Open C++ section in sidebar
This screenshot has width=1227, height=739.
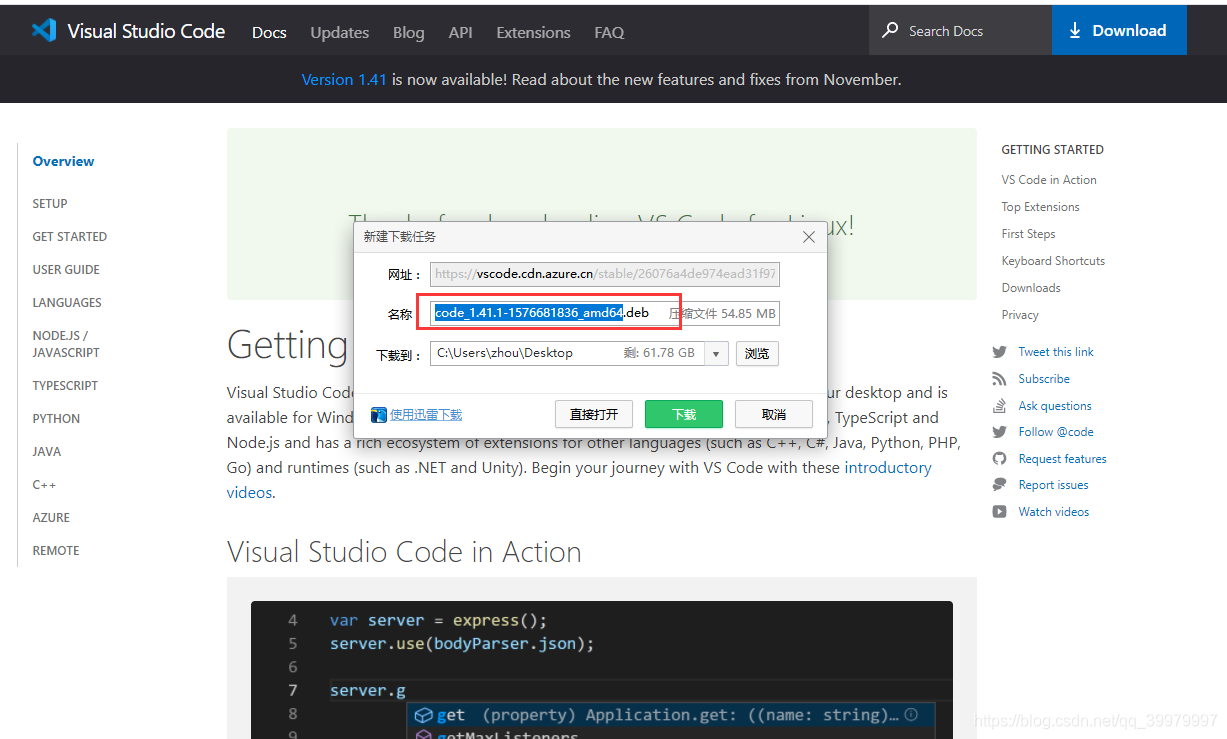[x=45, y=485]
